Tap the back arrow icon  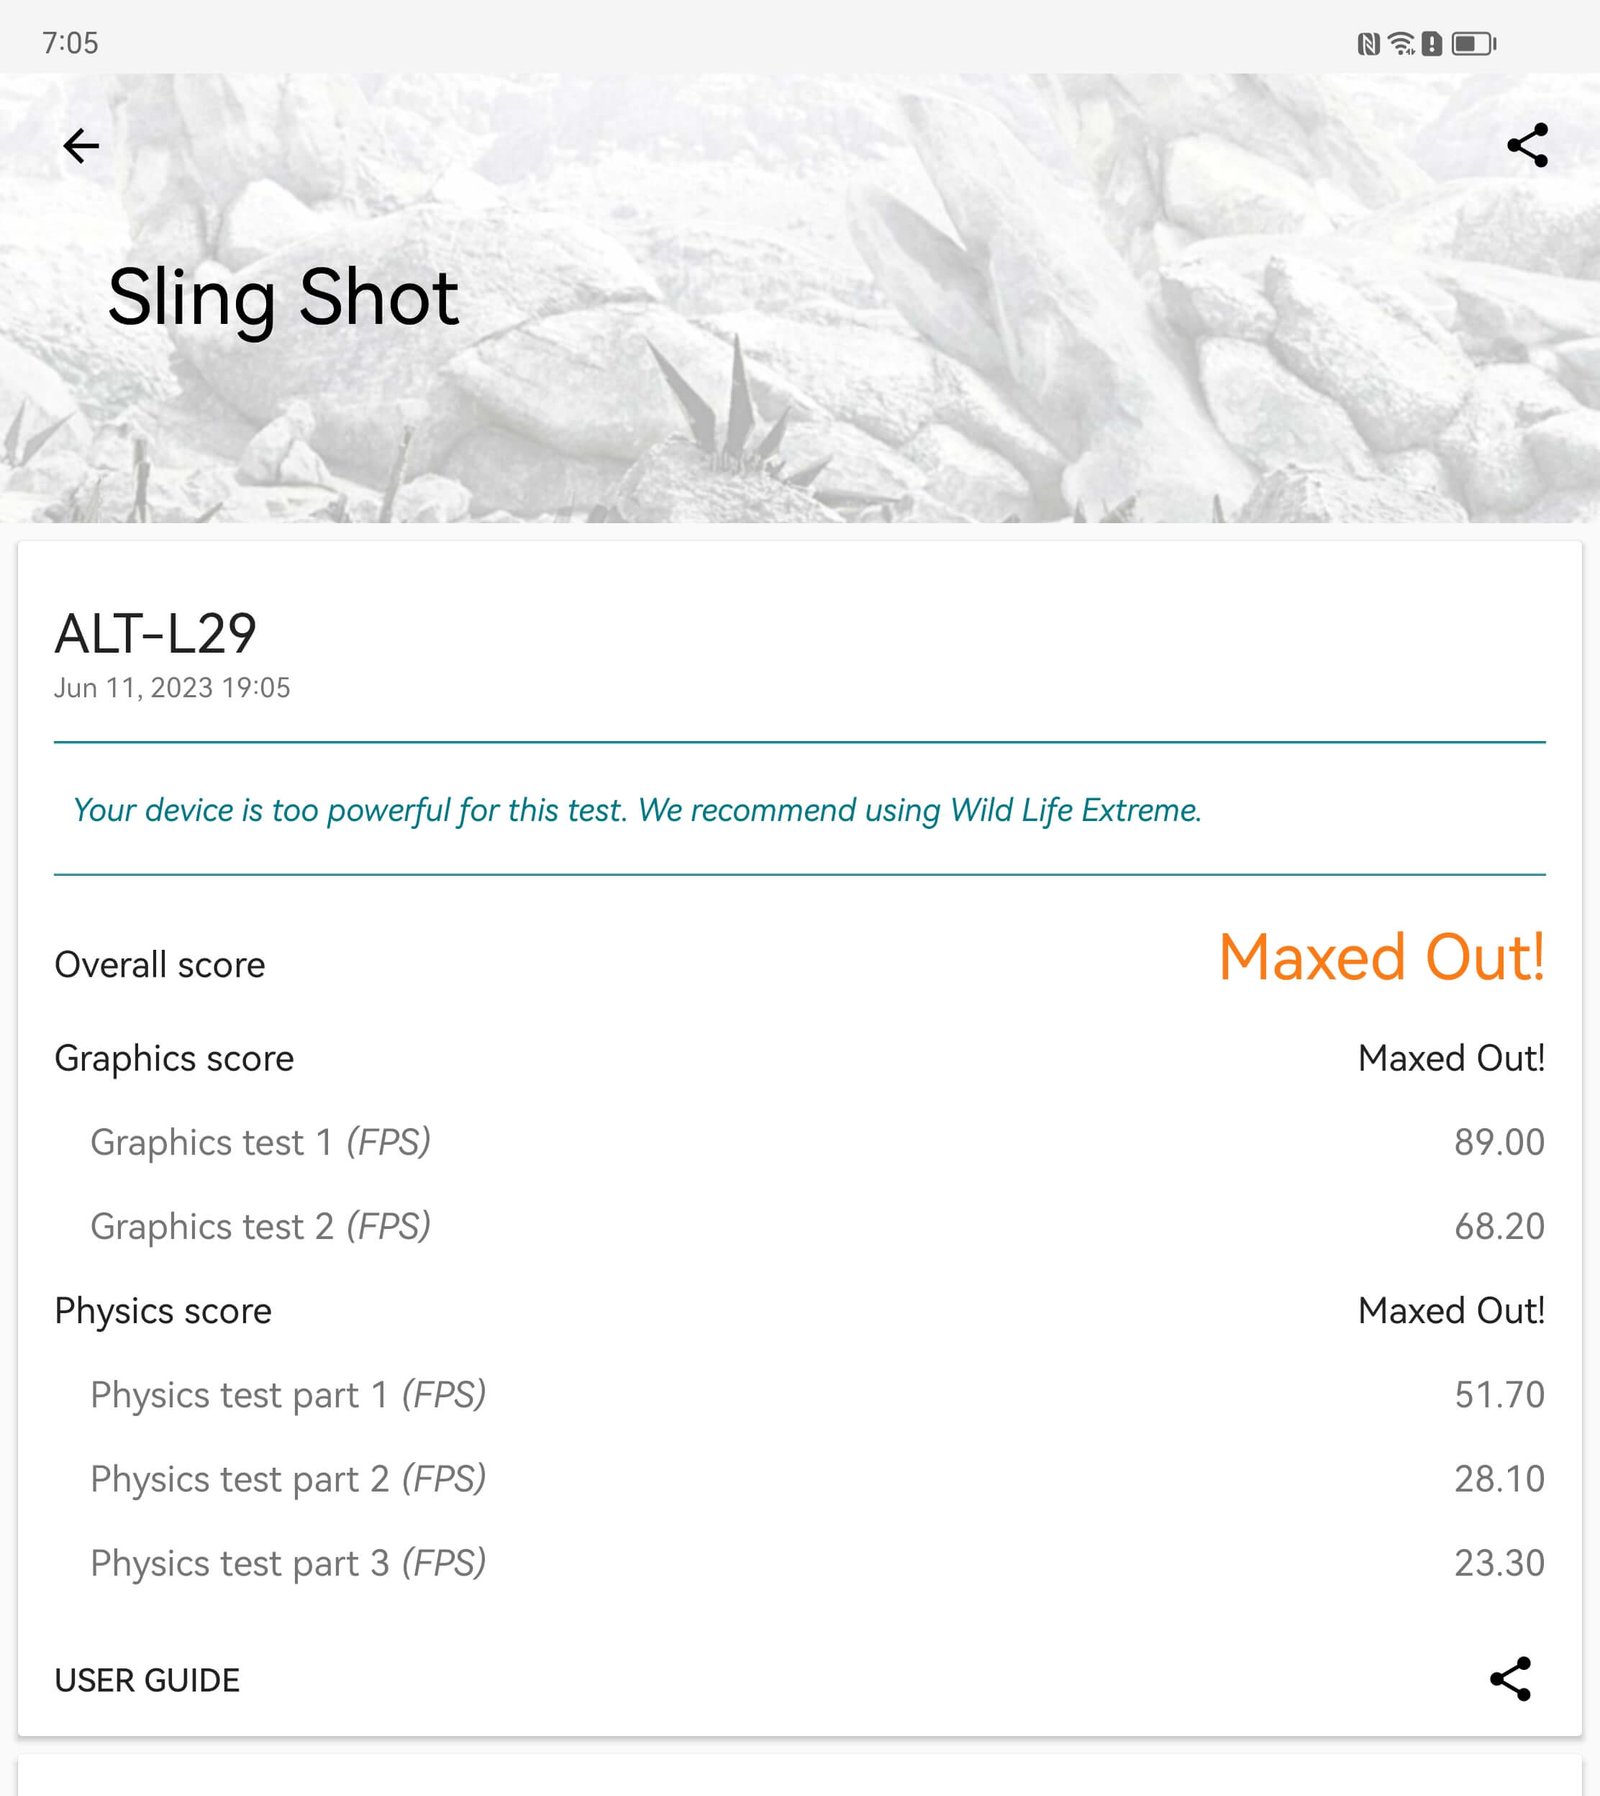pos(81,146)
